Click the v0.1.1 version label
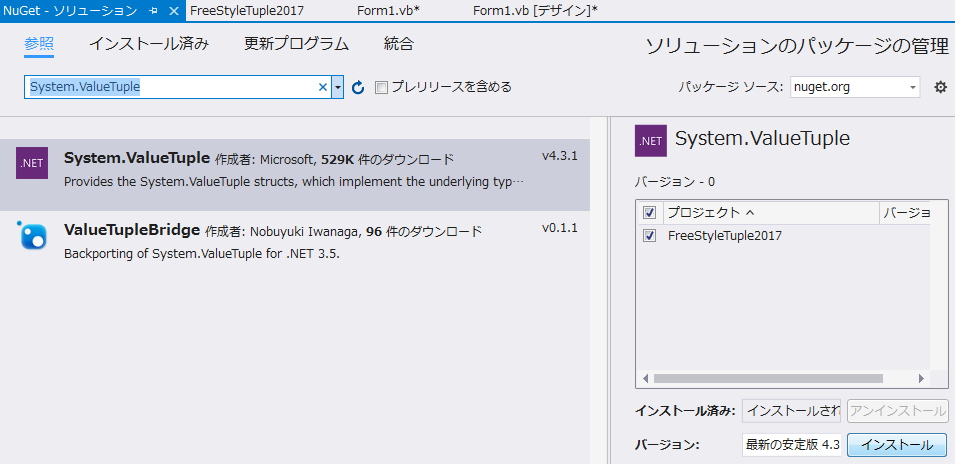This screenshot has height=464, width=955. [x=560, y=228]
